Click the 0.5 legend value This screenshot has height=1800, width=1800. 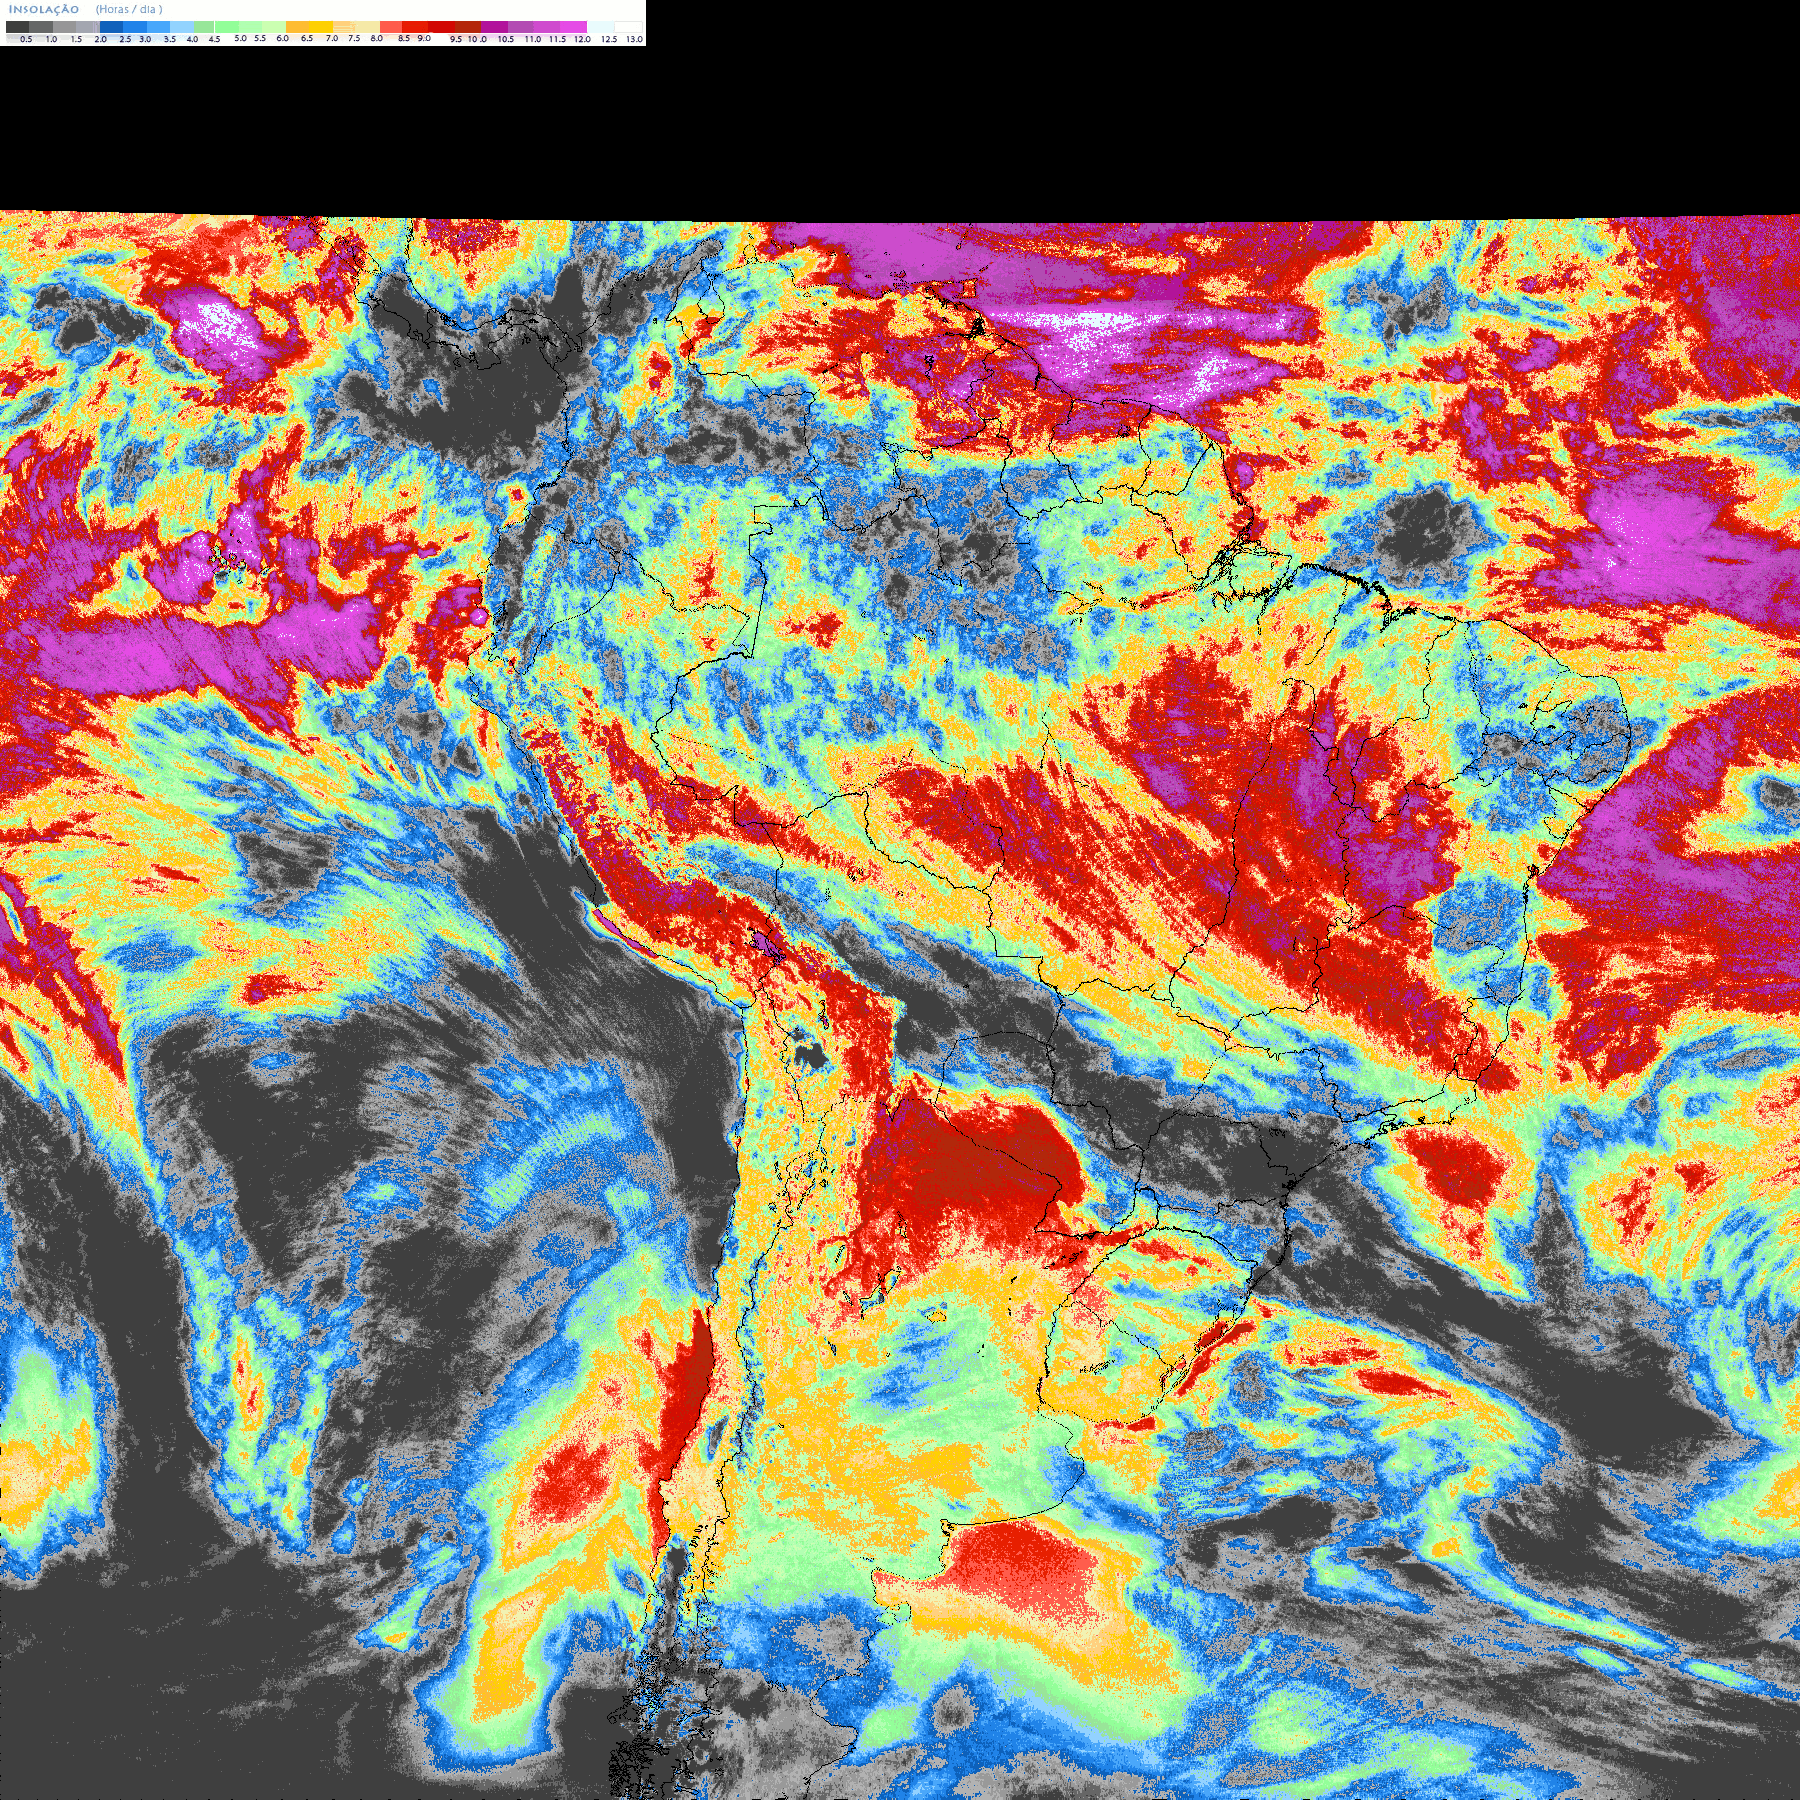coord(26,39)
